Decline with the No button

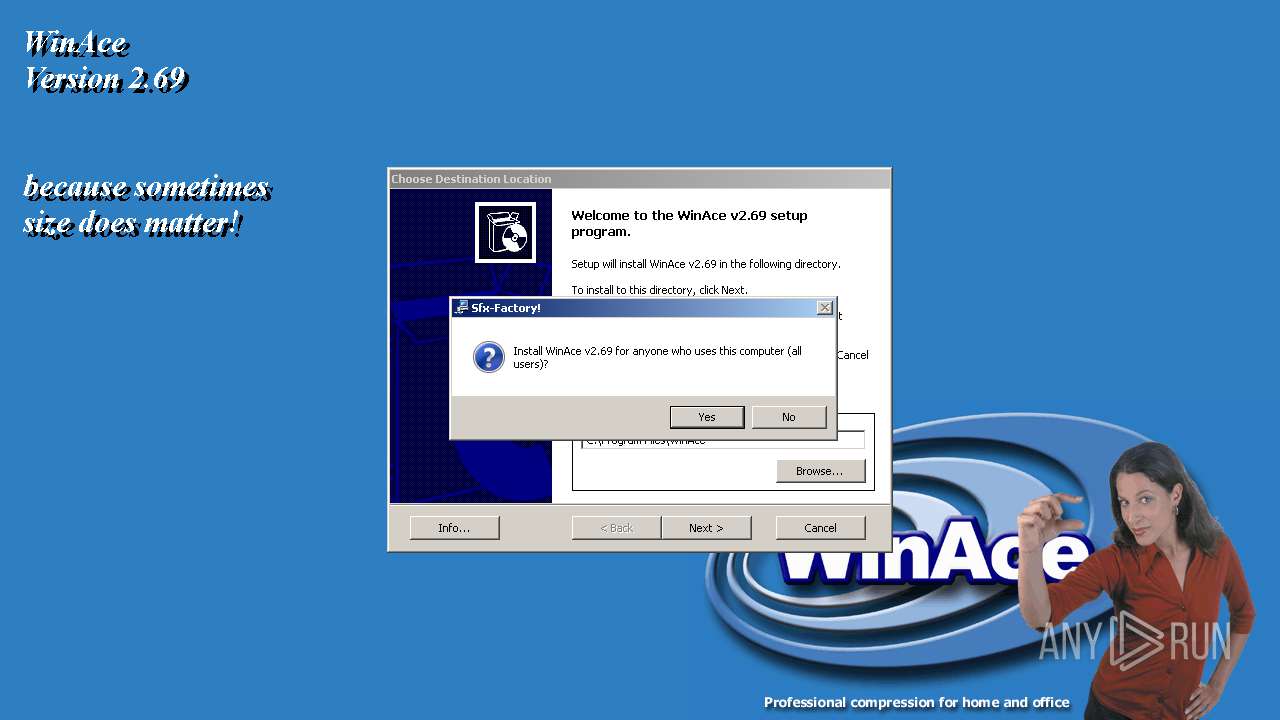coord(789,417)
